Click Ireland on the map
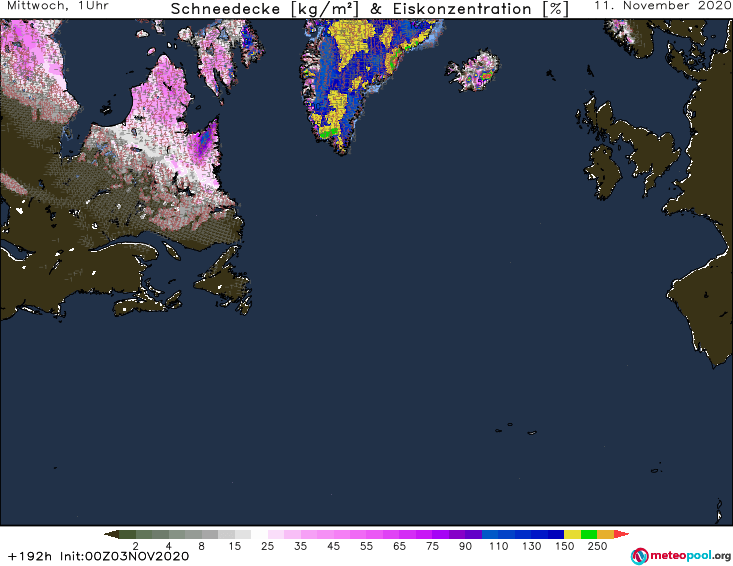The image size is (733, 566). pos(603,172)
